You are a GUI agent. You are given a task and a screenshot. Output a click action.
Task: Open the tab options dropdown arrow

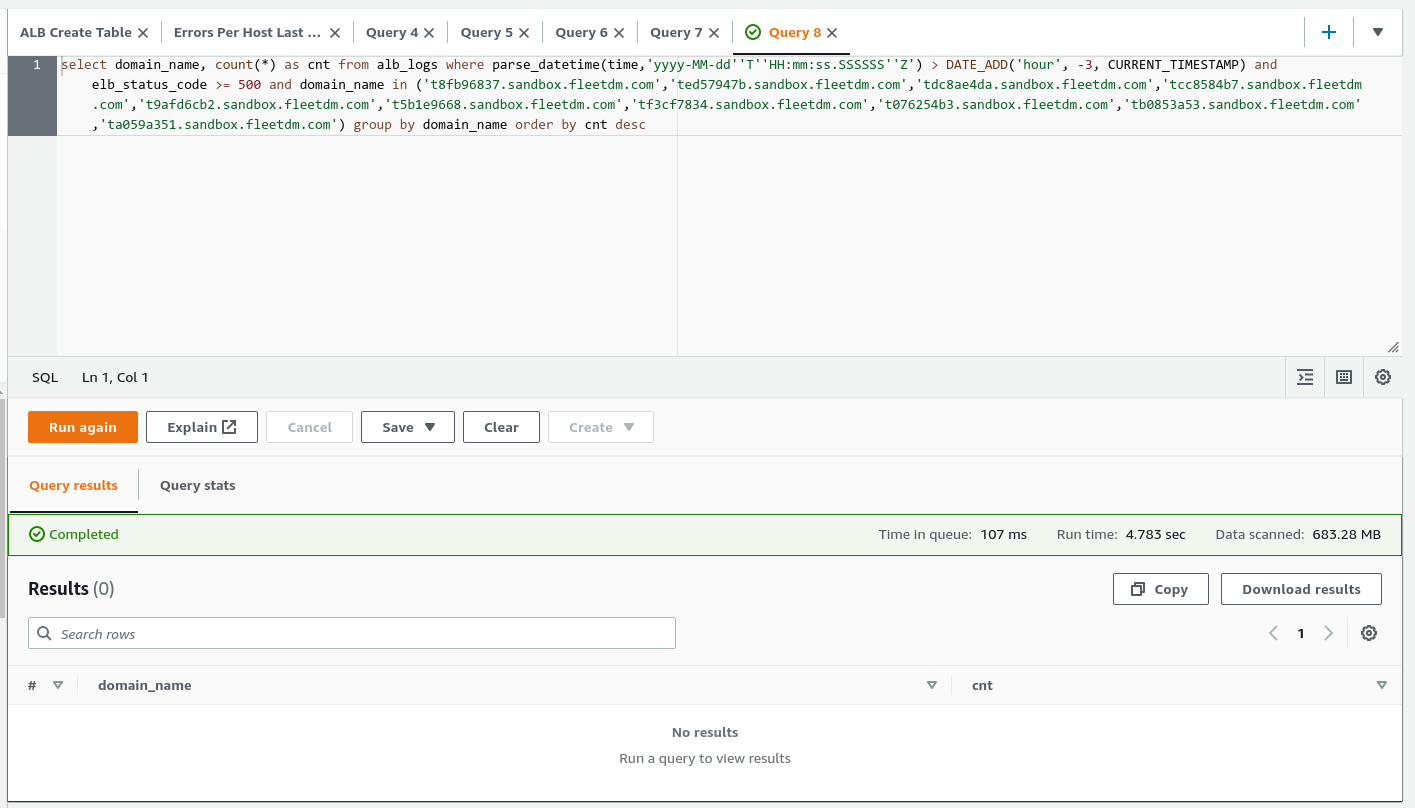pyautogui.click(x=1378, y=32)
